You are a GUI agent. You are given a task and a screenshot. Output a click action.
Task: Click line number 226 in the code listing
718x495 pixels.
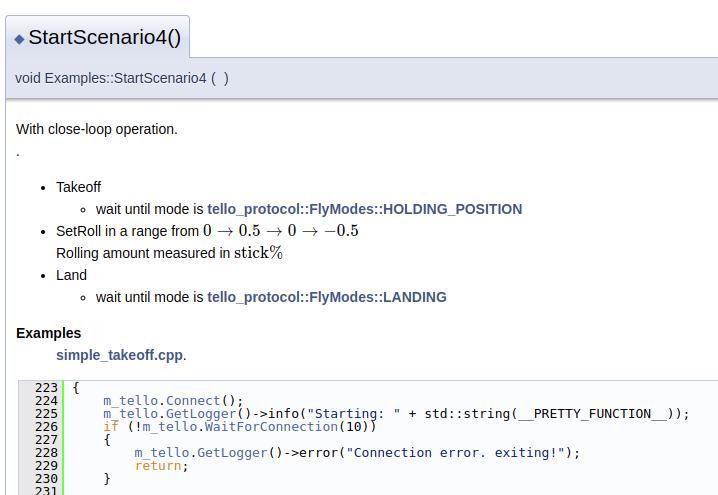(45, 427)
